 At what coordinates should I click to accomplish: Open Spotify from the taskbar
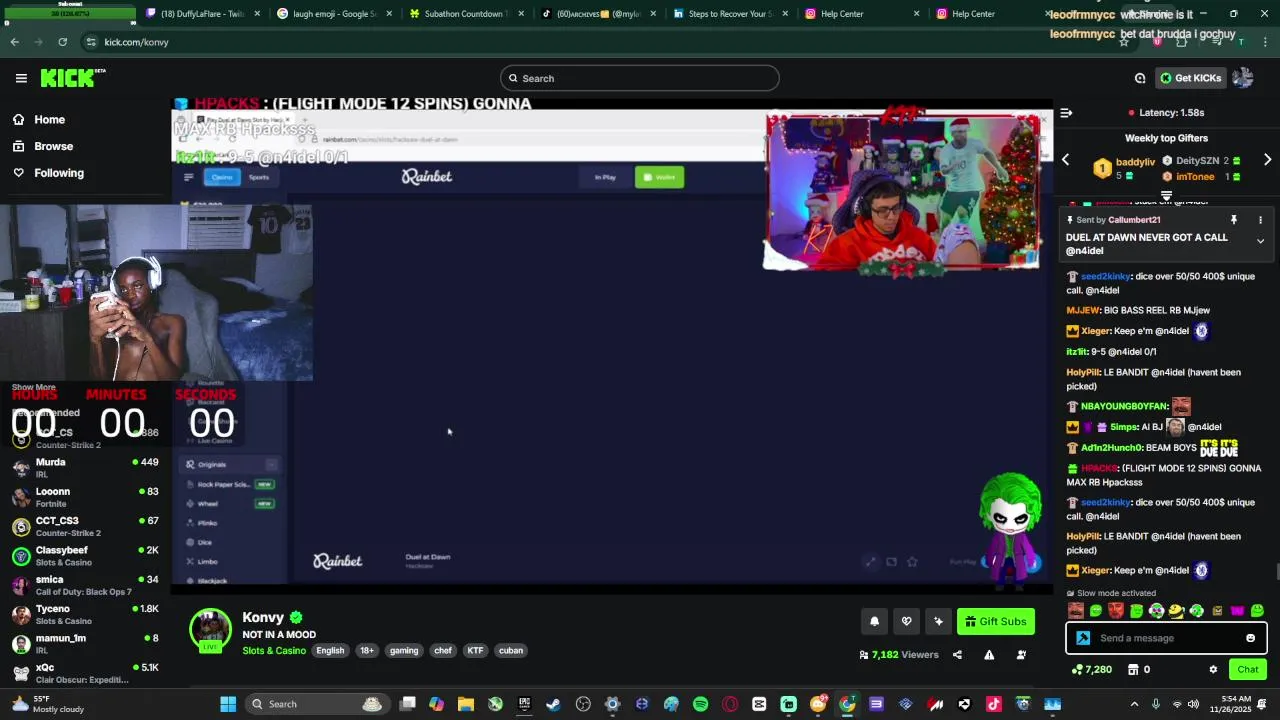[700, 704]
